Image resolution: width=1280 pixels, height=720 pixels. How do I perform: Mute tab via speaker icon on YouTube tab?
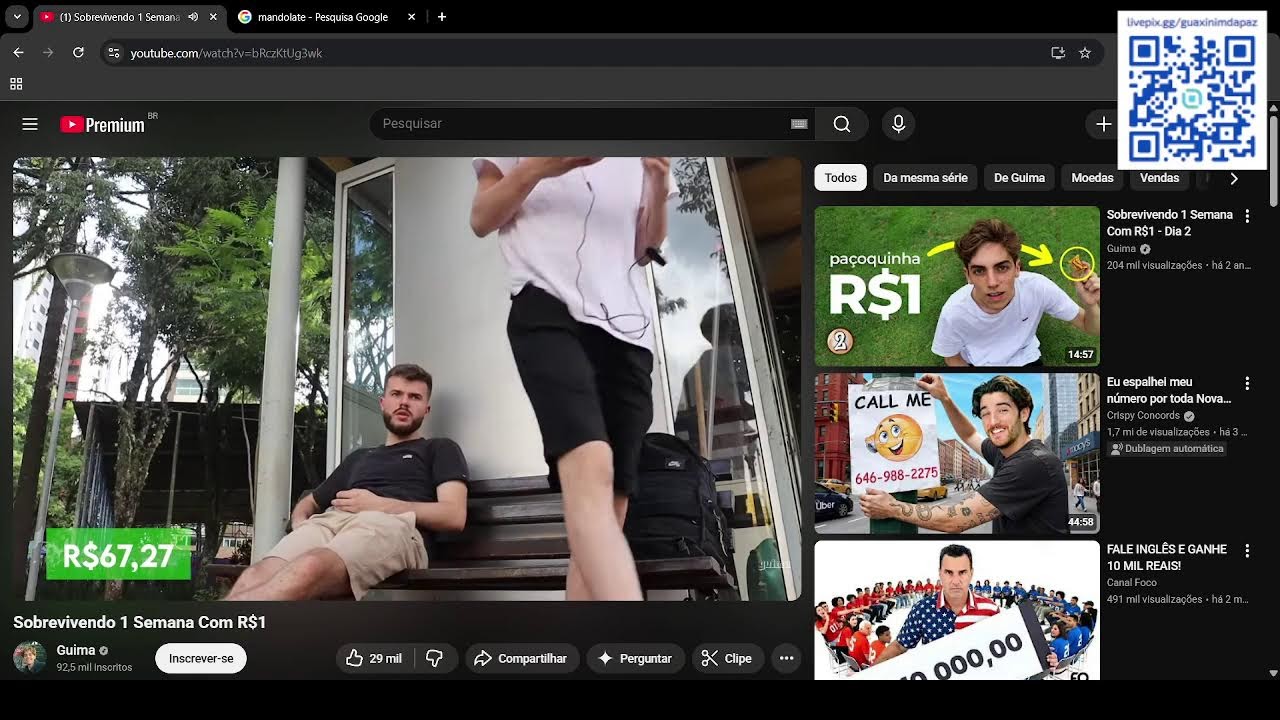tap(193, 17)
